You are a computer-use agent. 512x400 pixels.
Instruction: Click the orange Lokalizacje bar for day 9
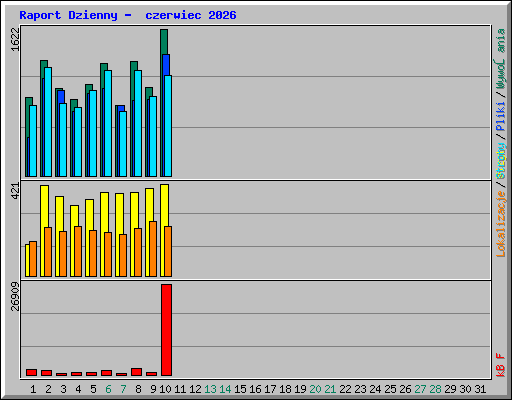point(153,249)
